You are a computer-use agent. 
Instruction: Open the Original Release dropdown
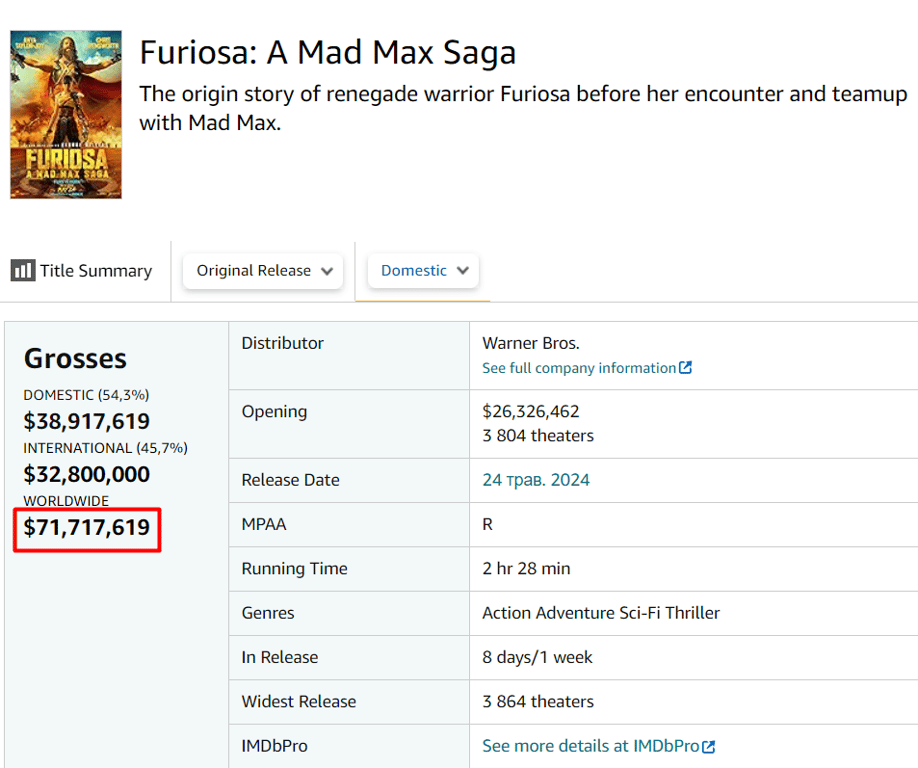[263, 271]
